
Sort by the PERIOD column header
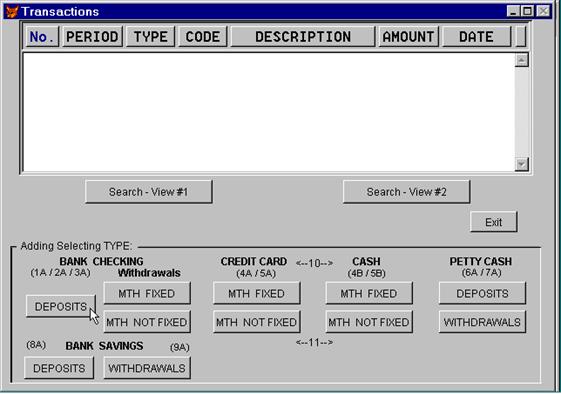pos(92,37)
